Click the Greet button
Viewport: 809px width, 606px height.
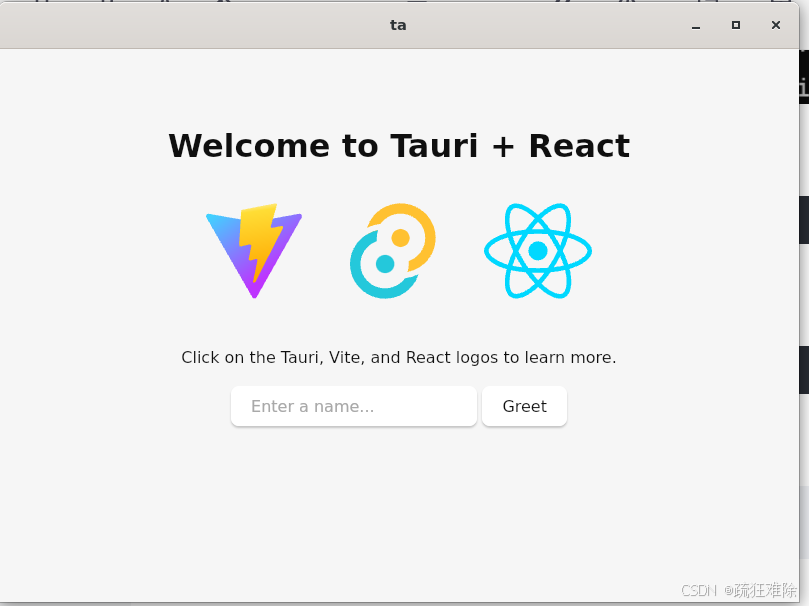[x=524, y=406]
